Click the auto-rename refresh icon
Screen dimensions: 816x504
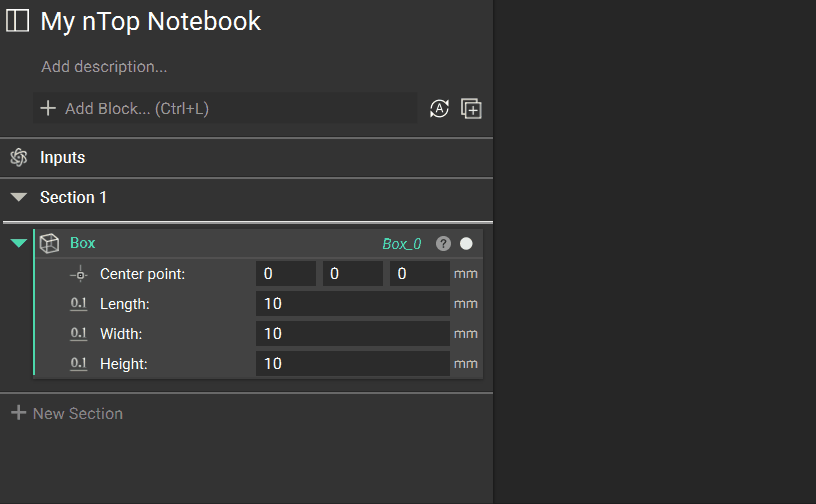point(439,109)
